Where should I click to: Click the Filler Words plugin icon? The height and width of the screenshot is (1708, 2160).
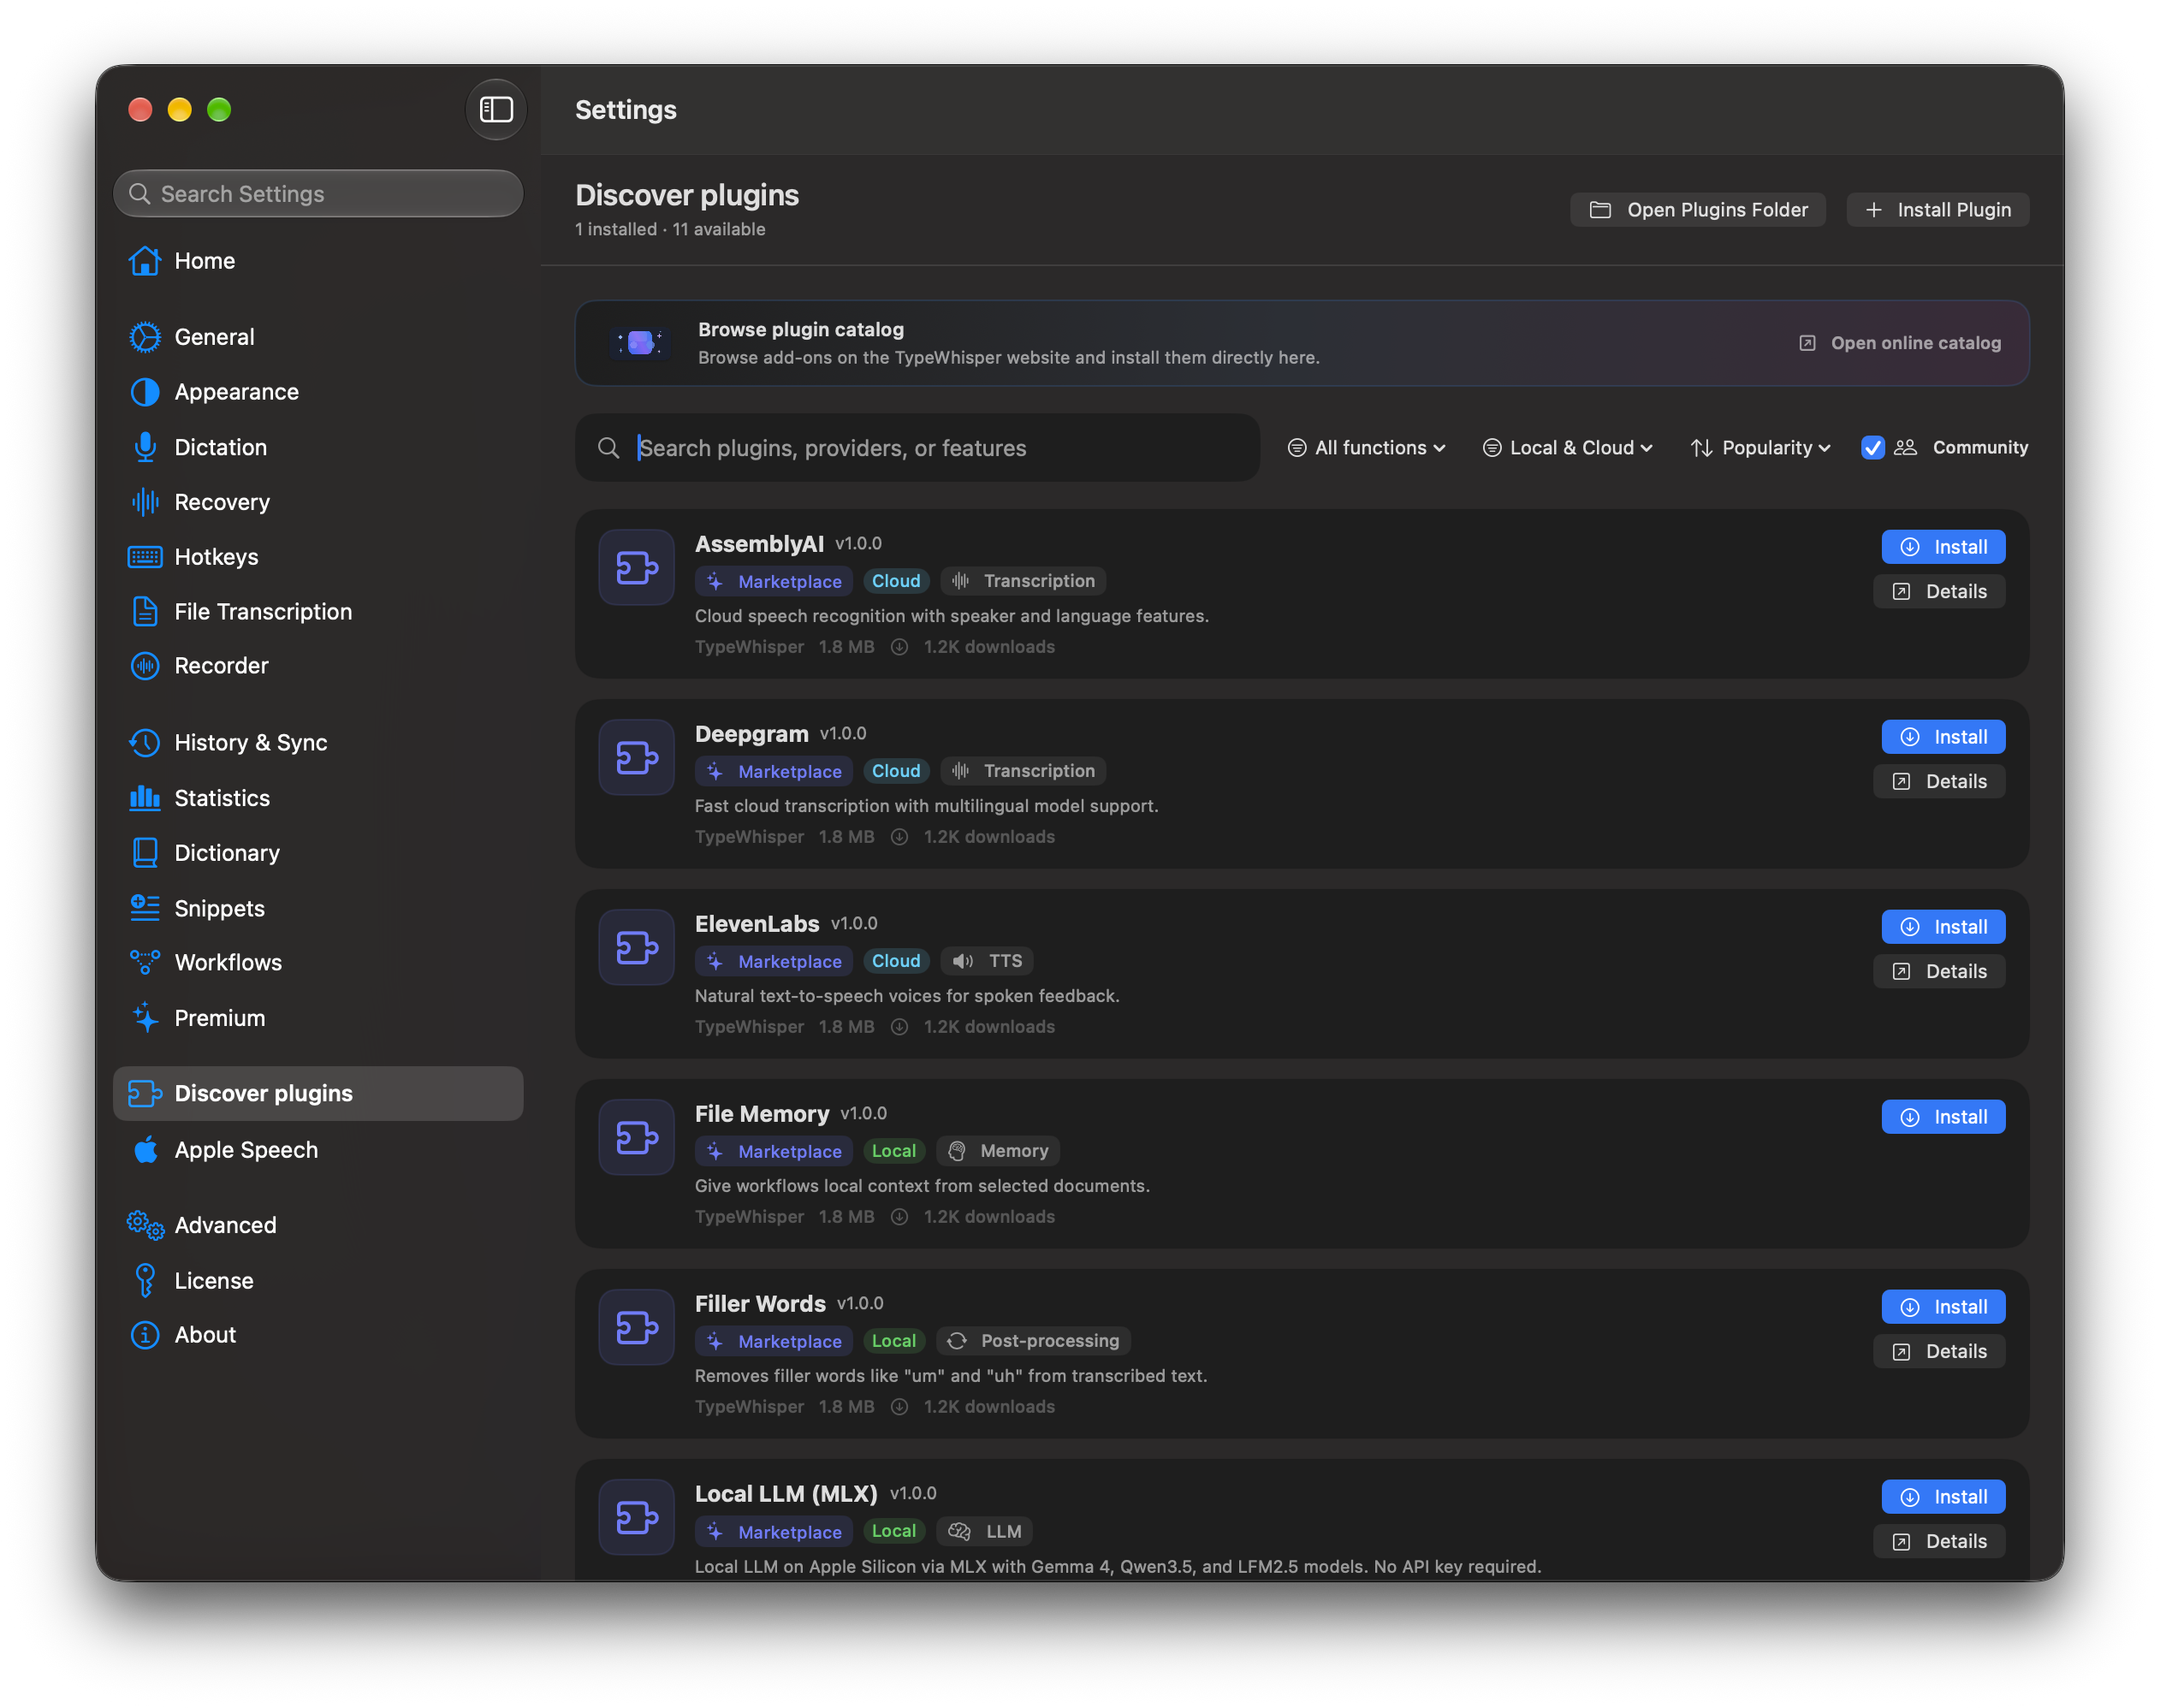click(x=636, y=1327)
